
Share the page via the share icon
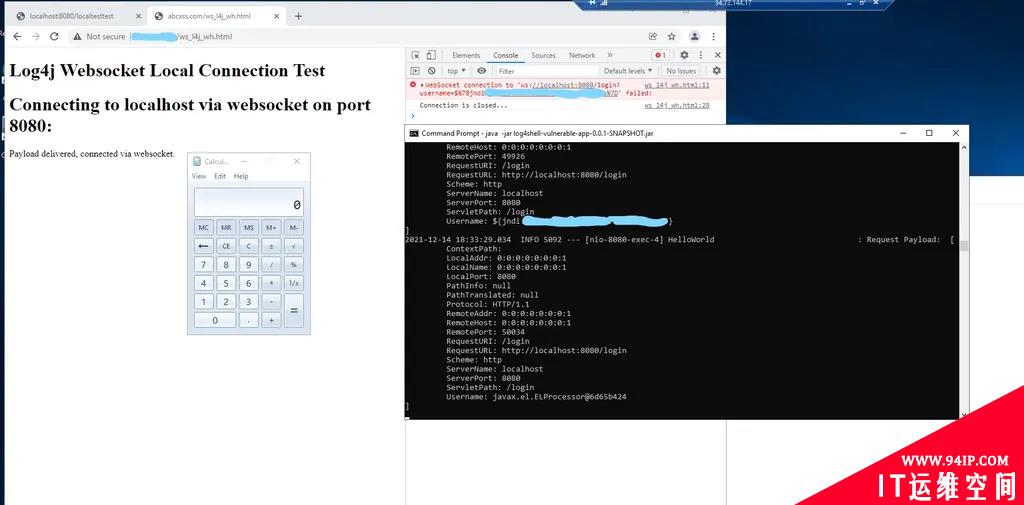click(x=652, y=37)
